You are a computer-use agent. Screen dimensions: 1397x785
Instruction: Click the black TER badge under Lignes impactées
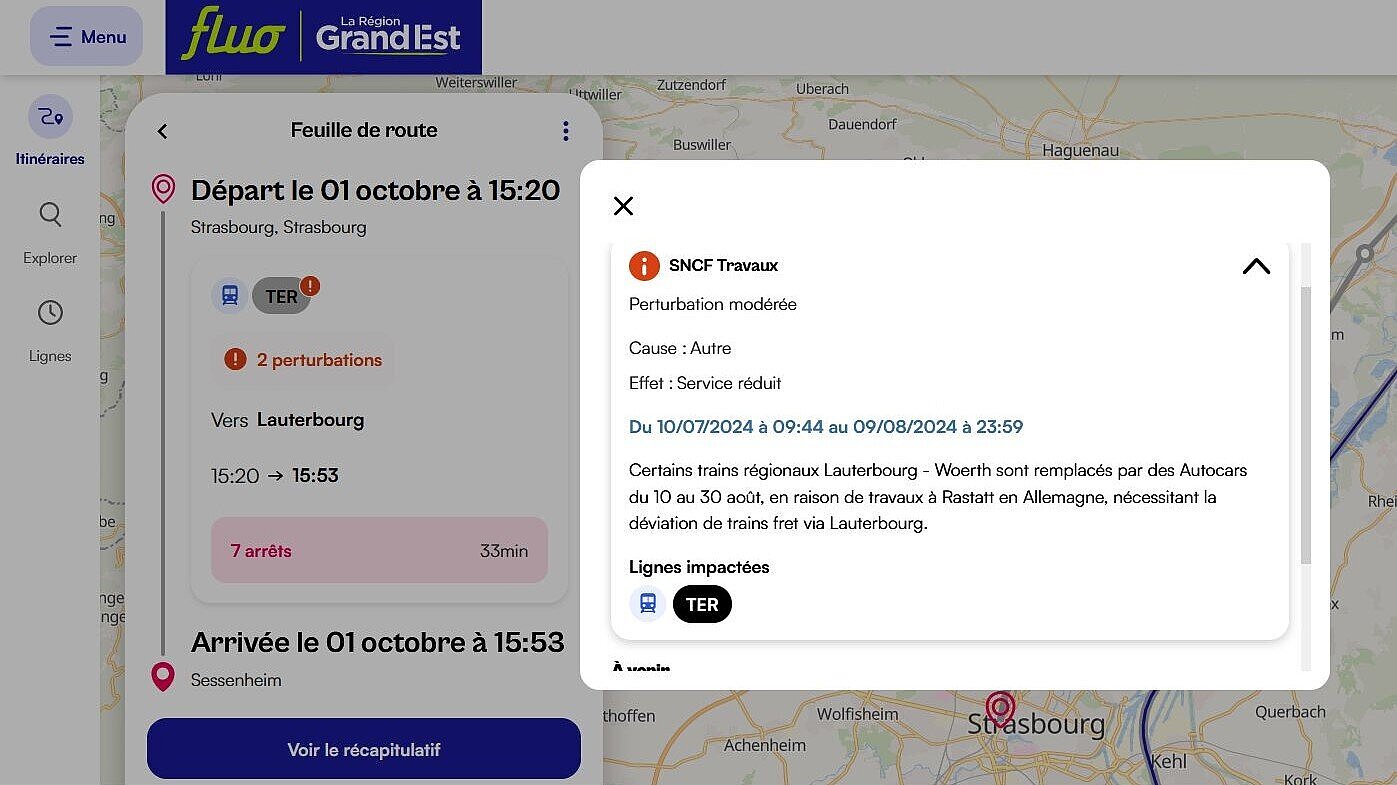point(702,604)
